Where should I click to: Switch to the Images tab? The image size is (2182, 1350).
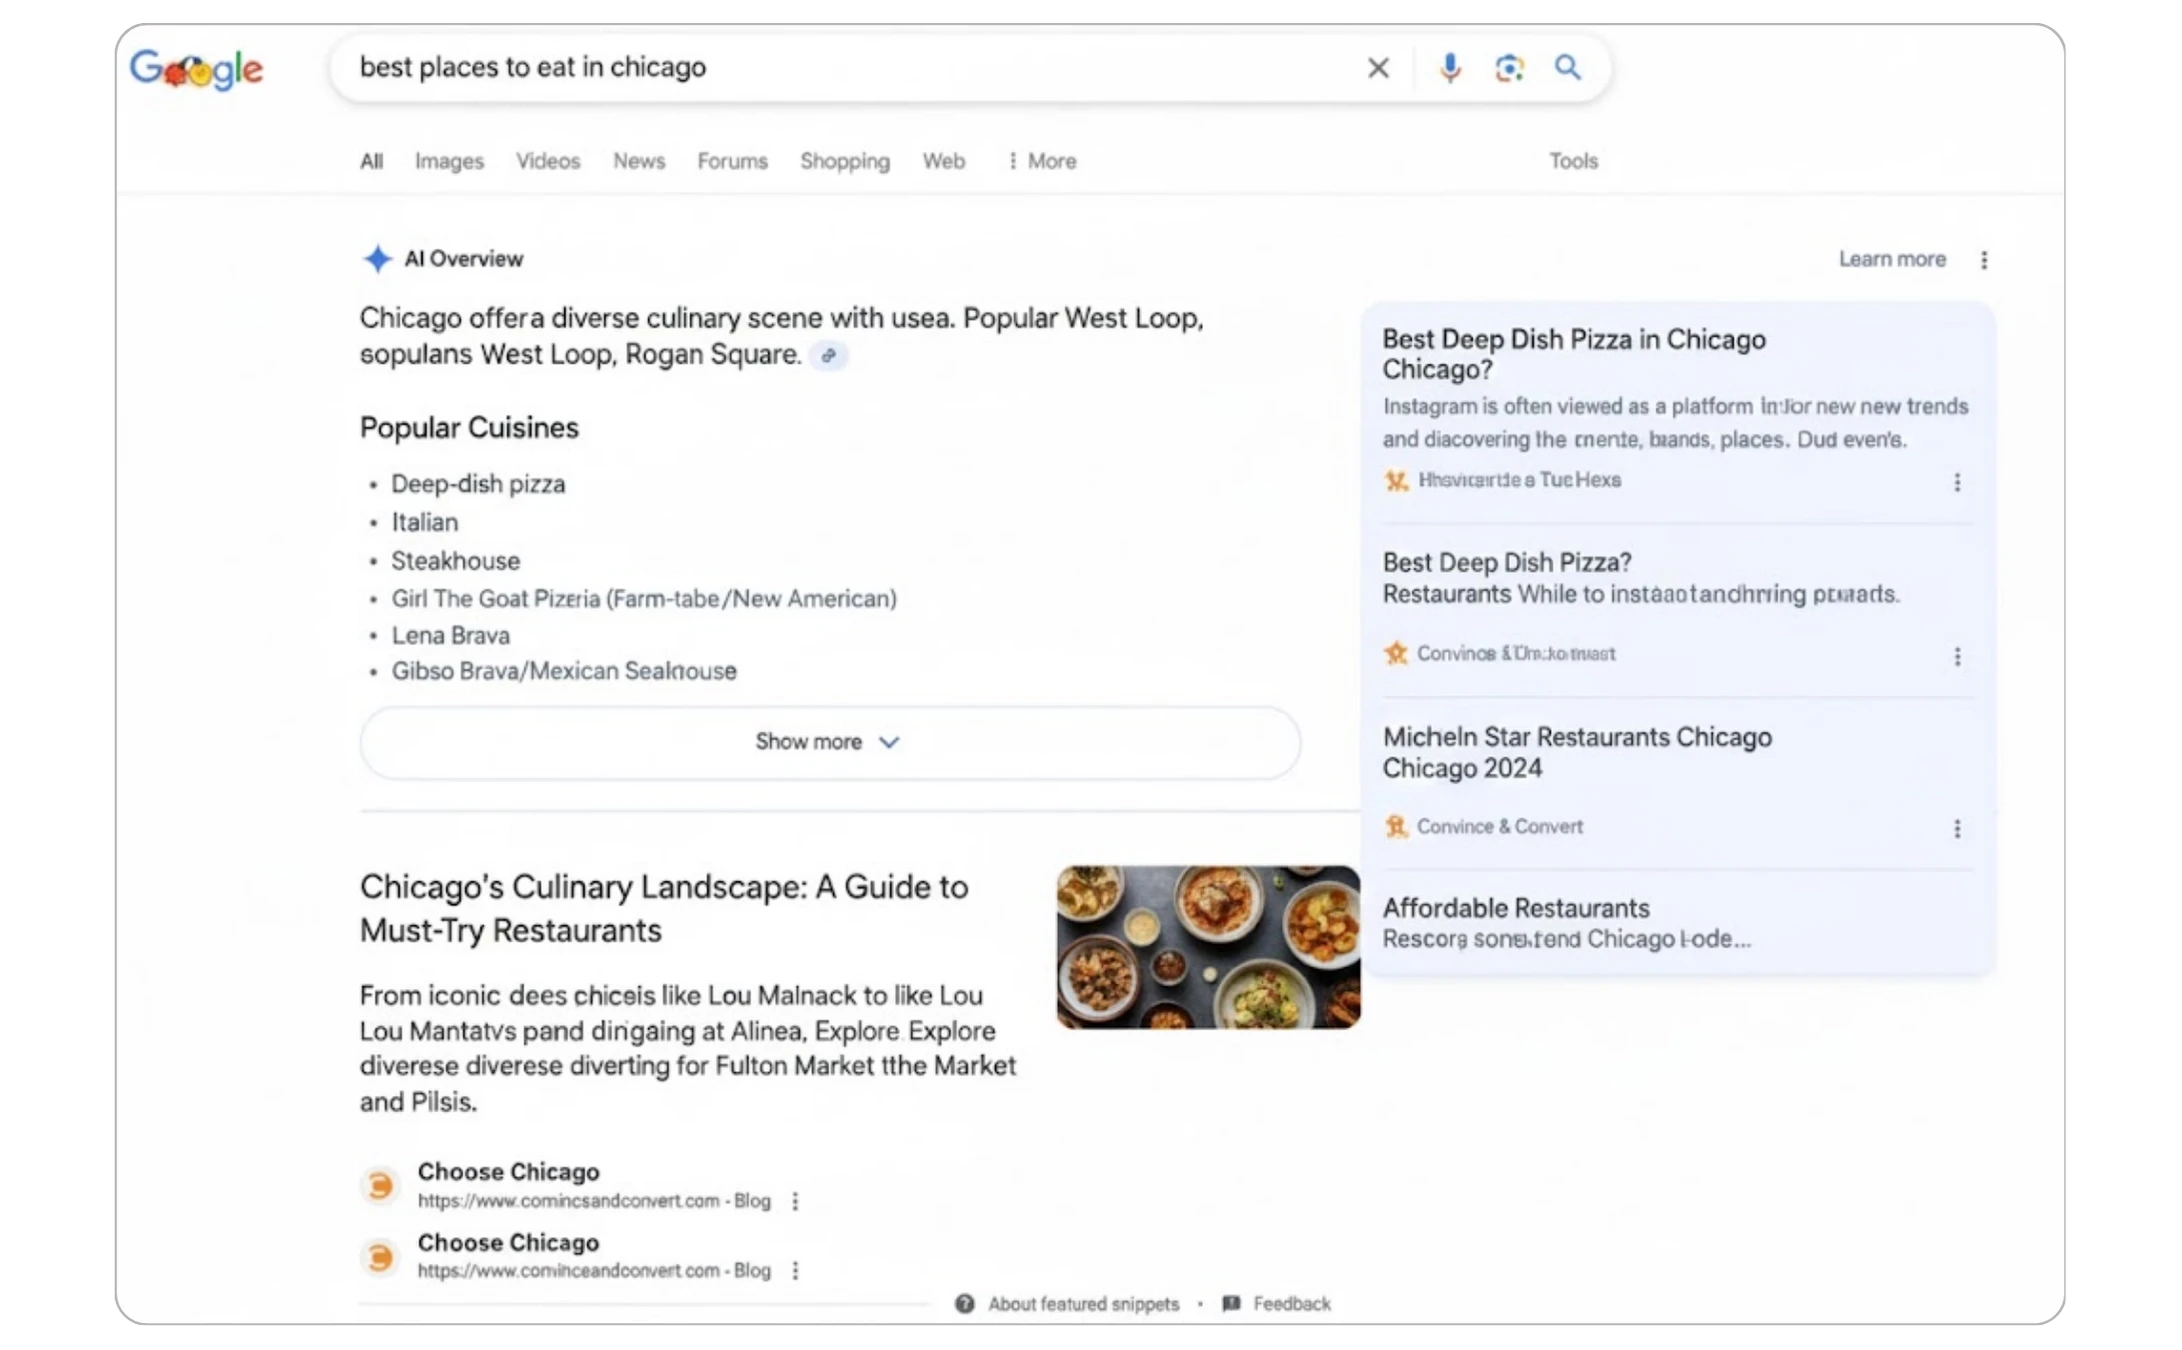[x=449, y=161]
